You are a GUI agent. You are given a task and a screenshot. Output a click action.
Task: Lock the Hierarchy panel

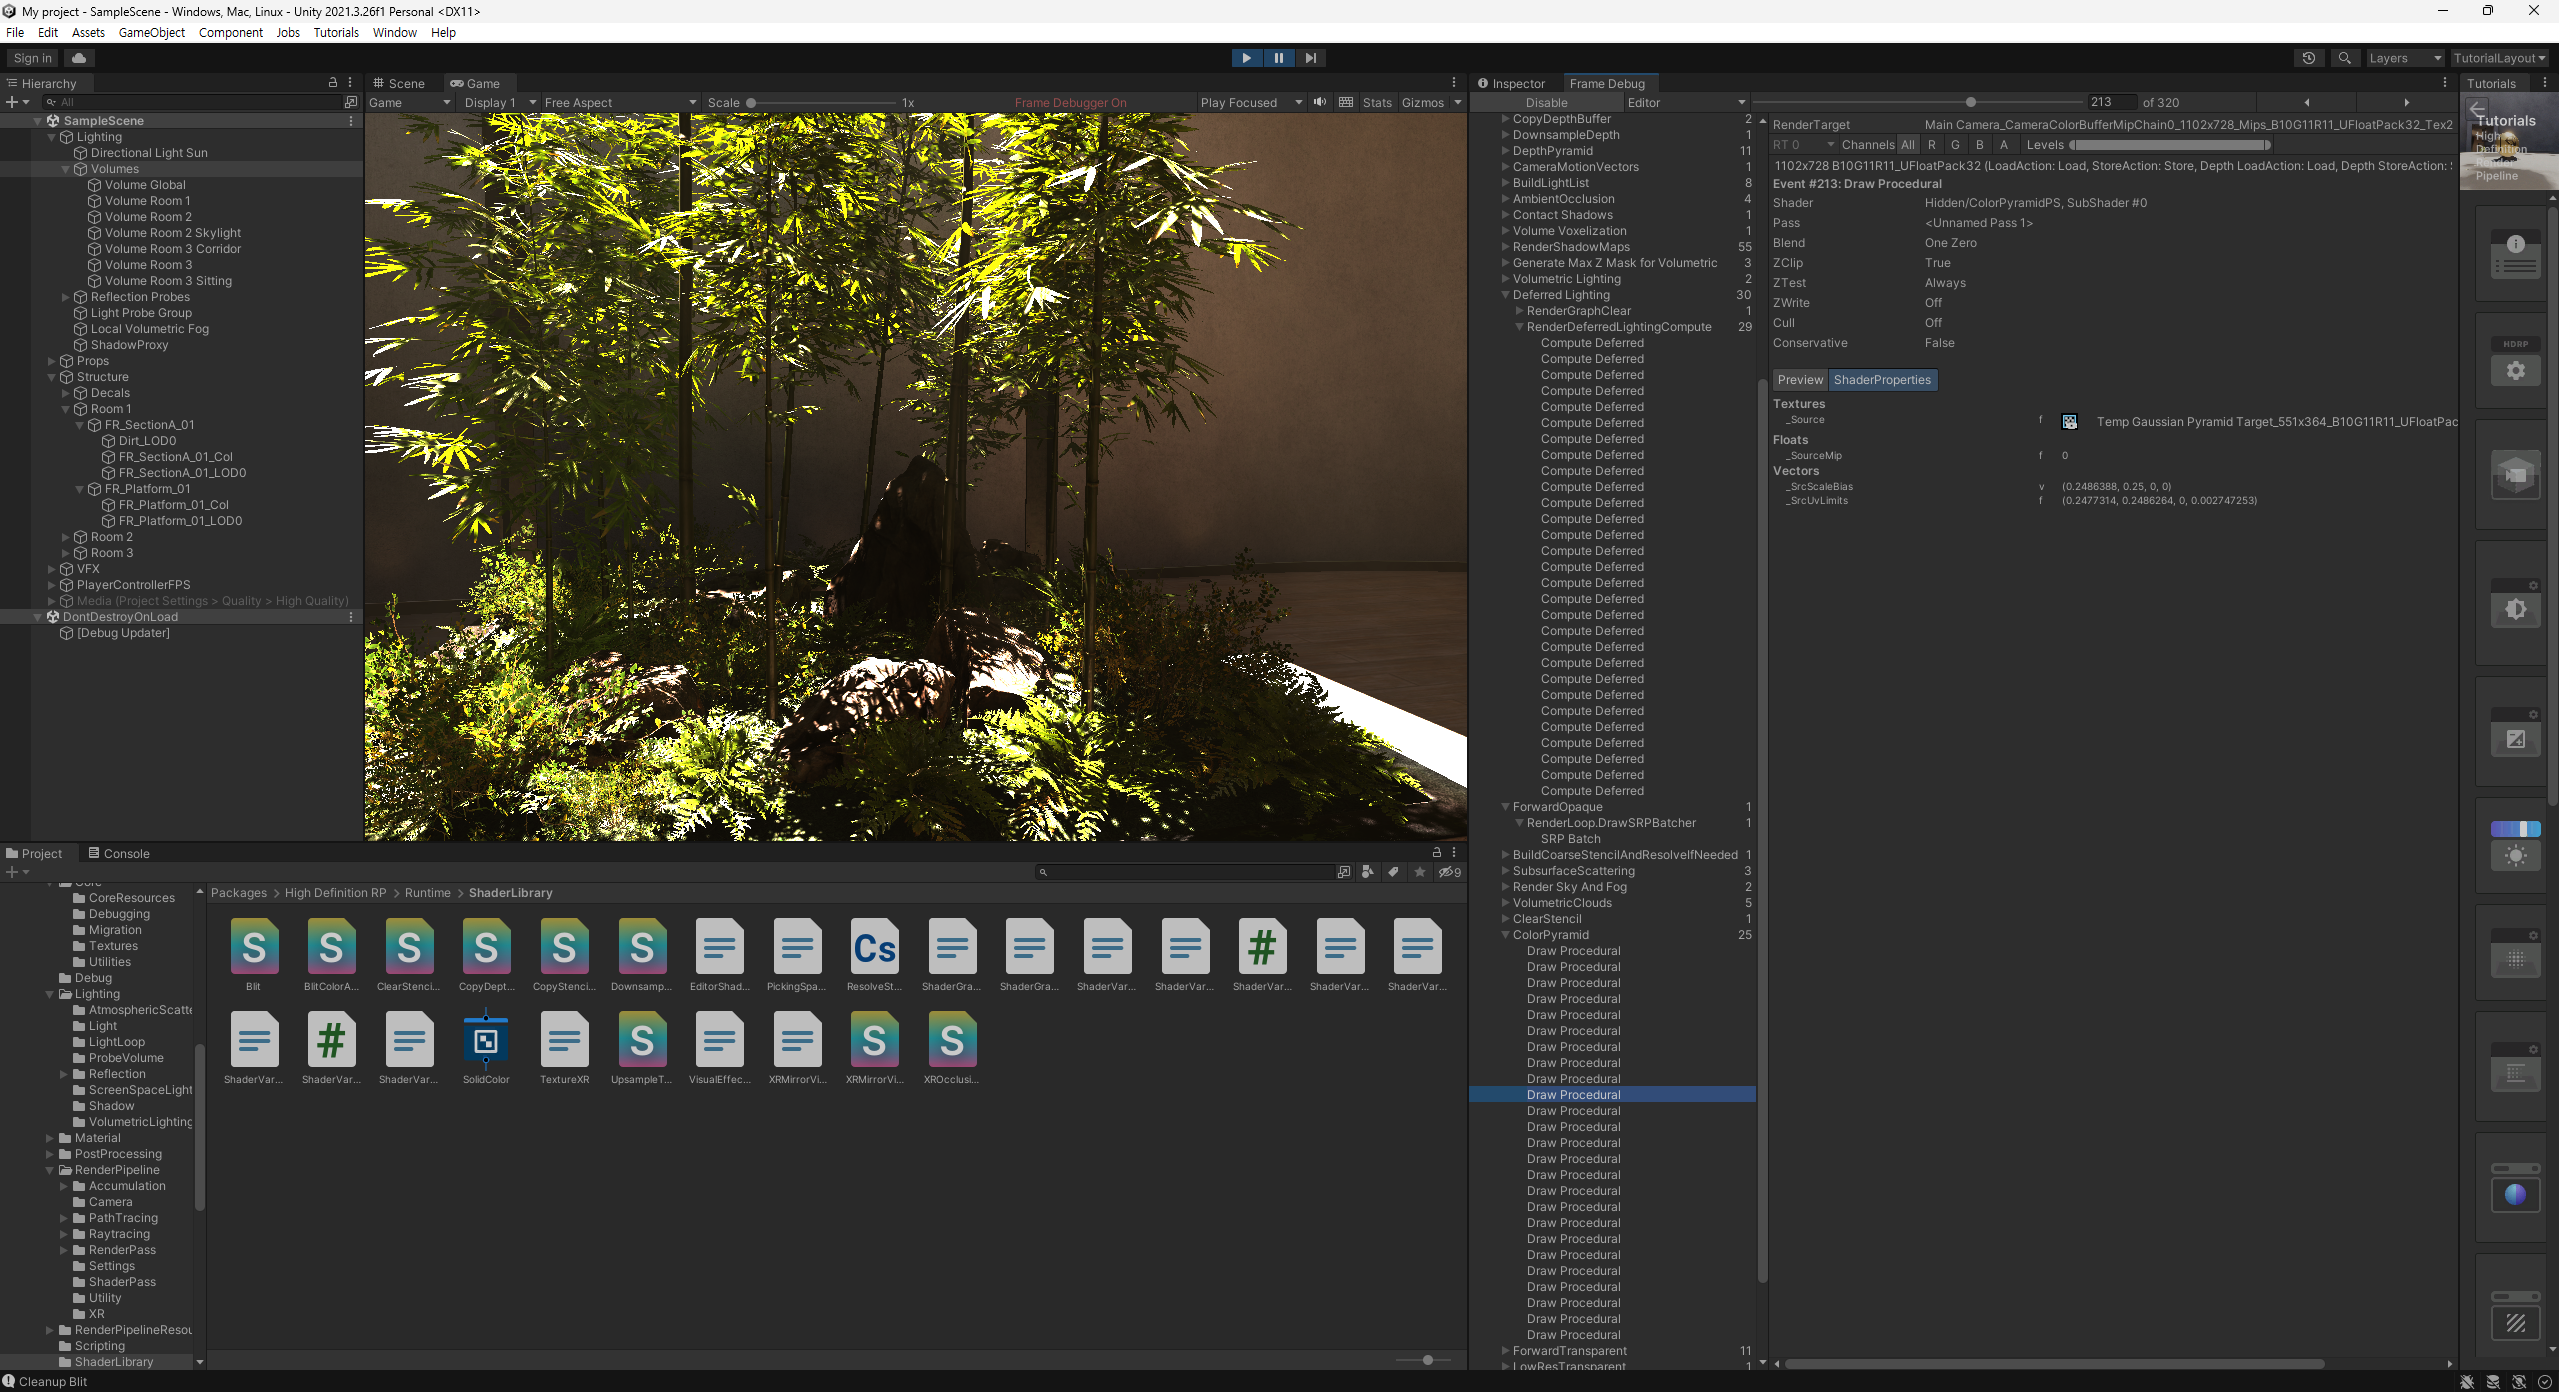pos(333,83)
